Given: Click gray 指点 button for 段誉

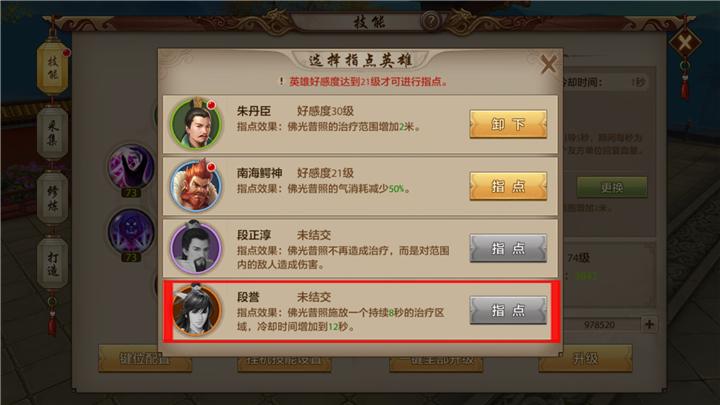Looking at the screenshot, I should [508, 310].
